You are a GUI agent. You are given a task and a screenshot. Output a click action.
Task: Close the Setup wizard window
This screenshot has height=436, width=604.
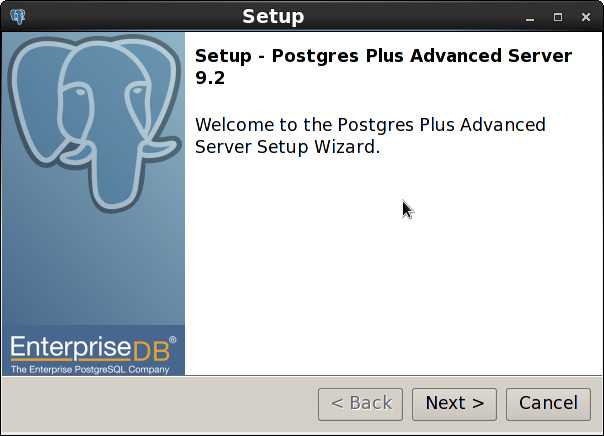(x=586, y=17)
